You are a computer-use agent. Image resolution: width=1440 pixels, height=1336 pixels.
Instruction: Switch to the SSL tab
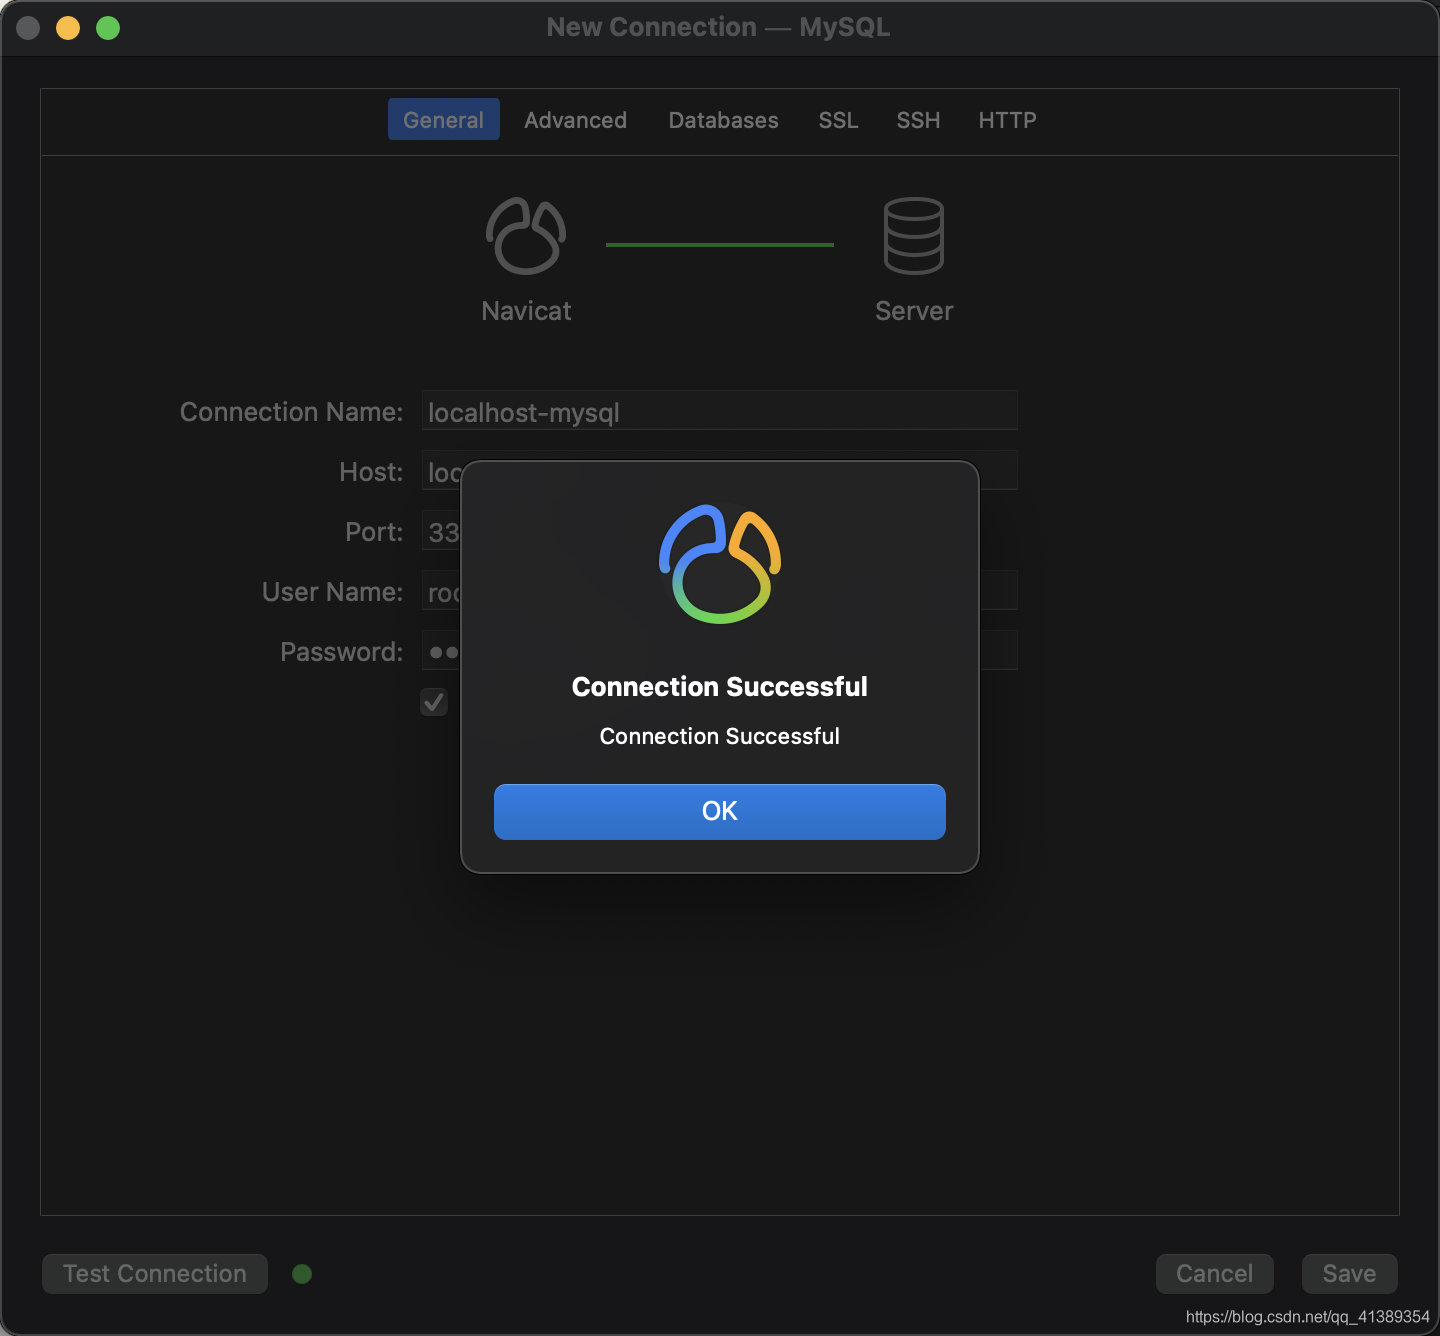(x=838, y=120)
